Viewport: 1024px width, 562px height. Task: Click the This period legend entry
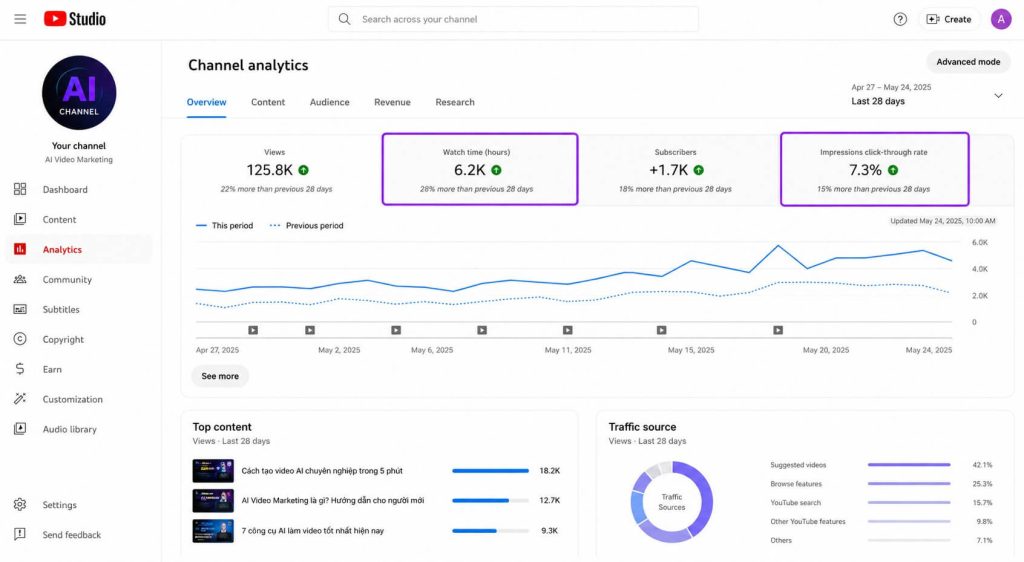pos(225,225)
